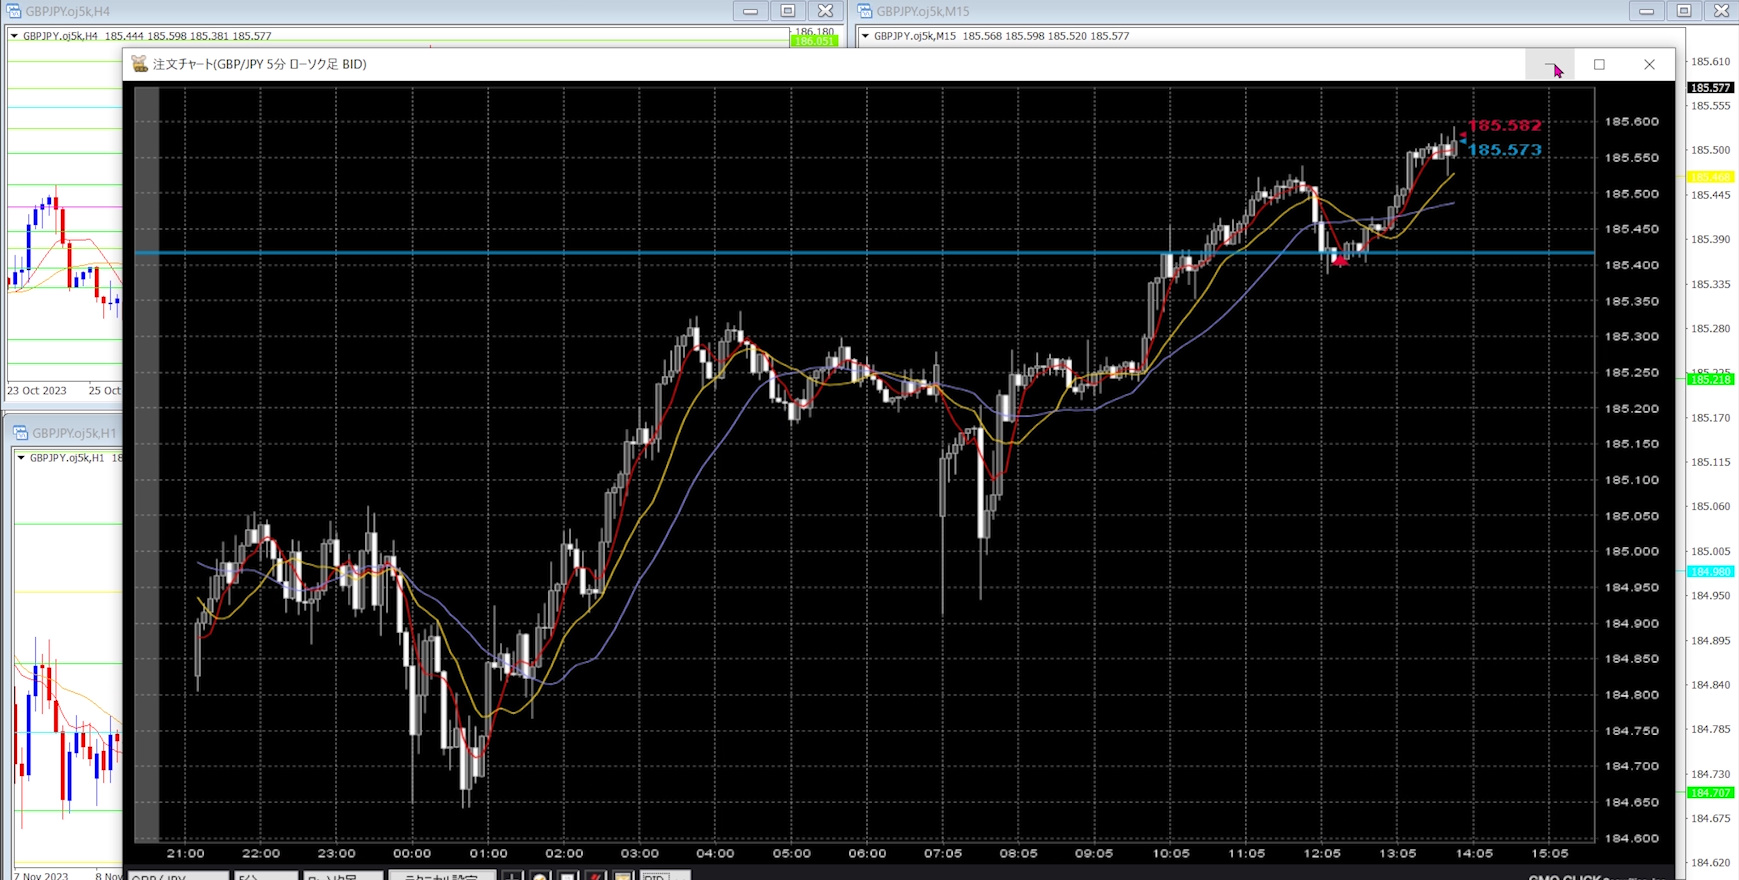1739x880 pixels.
Task: Toggle the BID price button in bottom toolbar
Action: click(656, 876)
